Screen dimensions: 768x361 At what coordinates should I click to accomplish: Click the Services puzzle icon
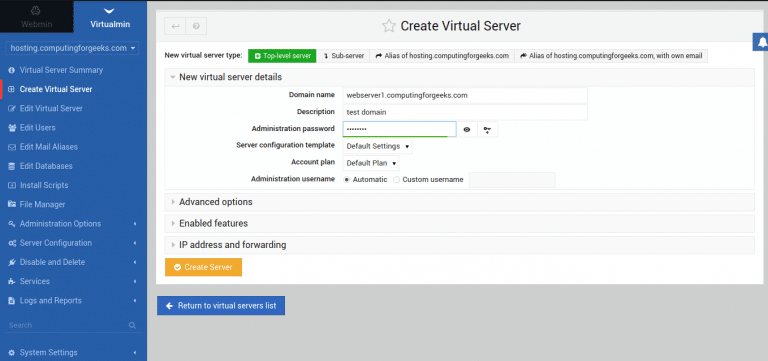click(x=12, y=281)
